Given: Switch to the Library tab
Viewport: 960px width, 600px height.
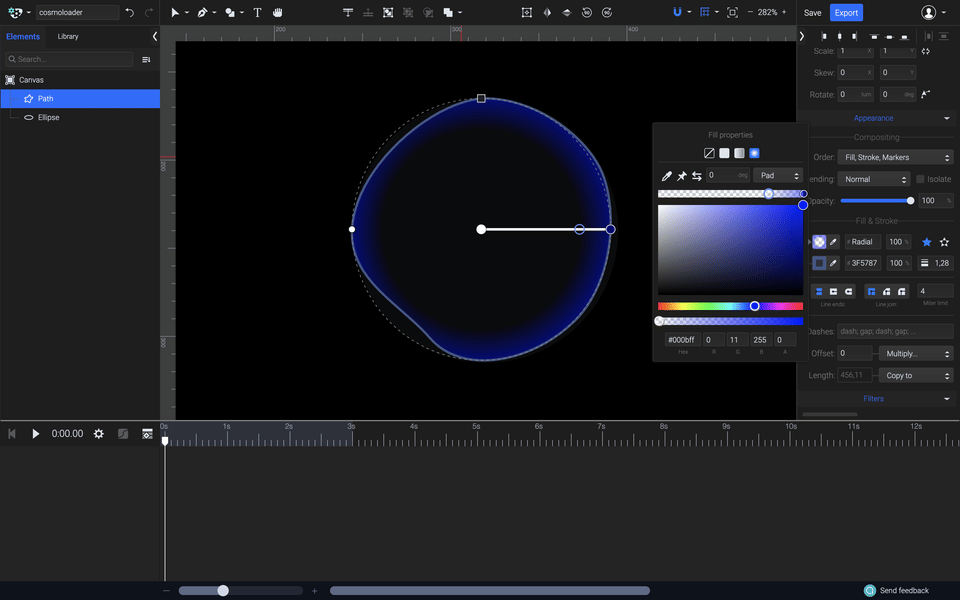Looking at the screenshot, I should [67, 36].
